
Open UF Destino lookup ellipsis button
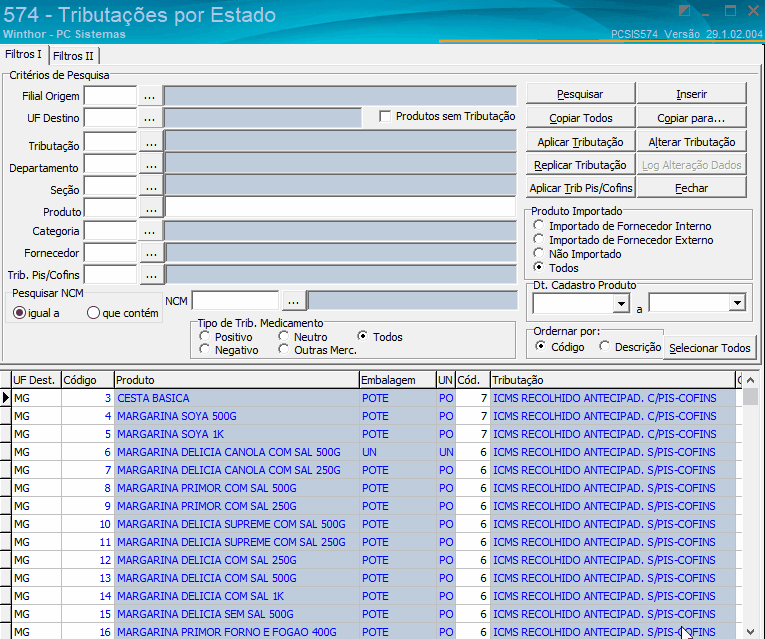(x=149, y=118)
